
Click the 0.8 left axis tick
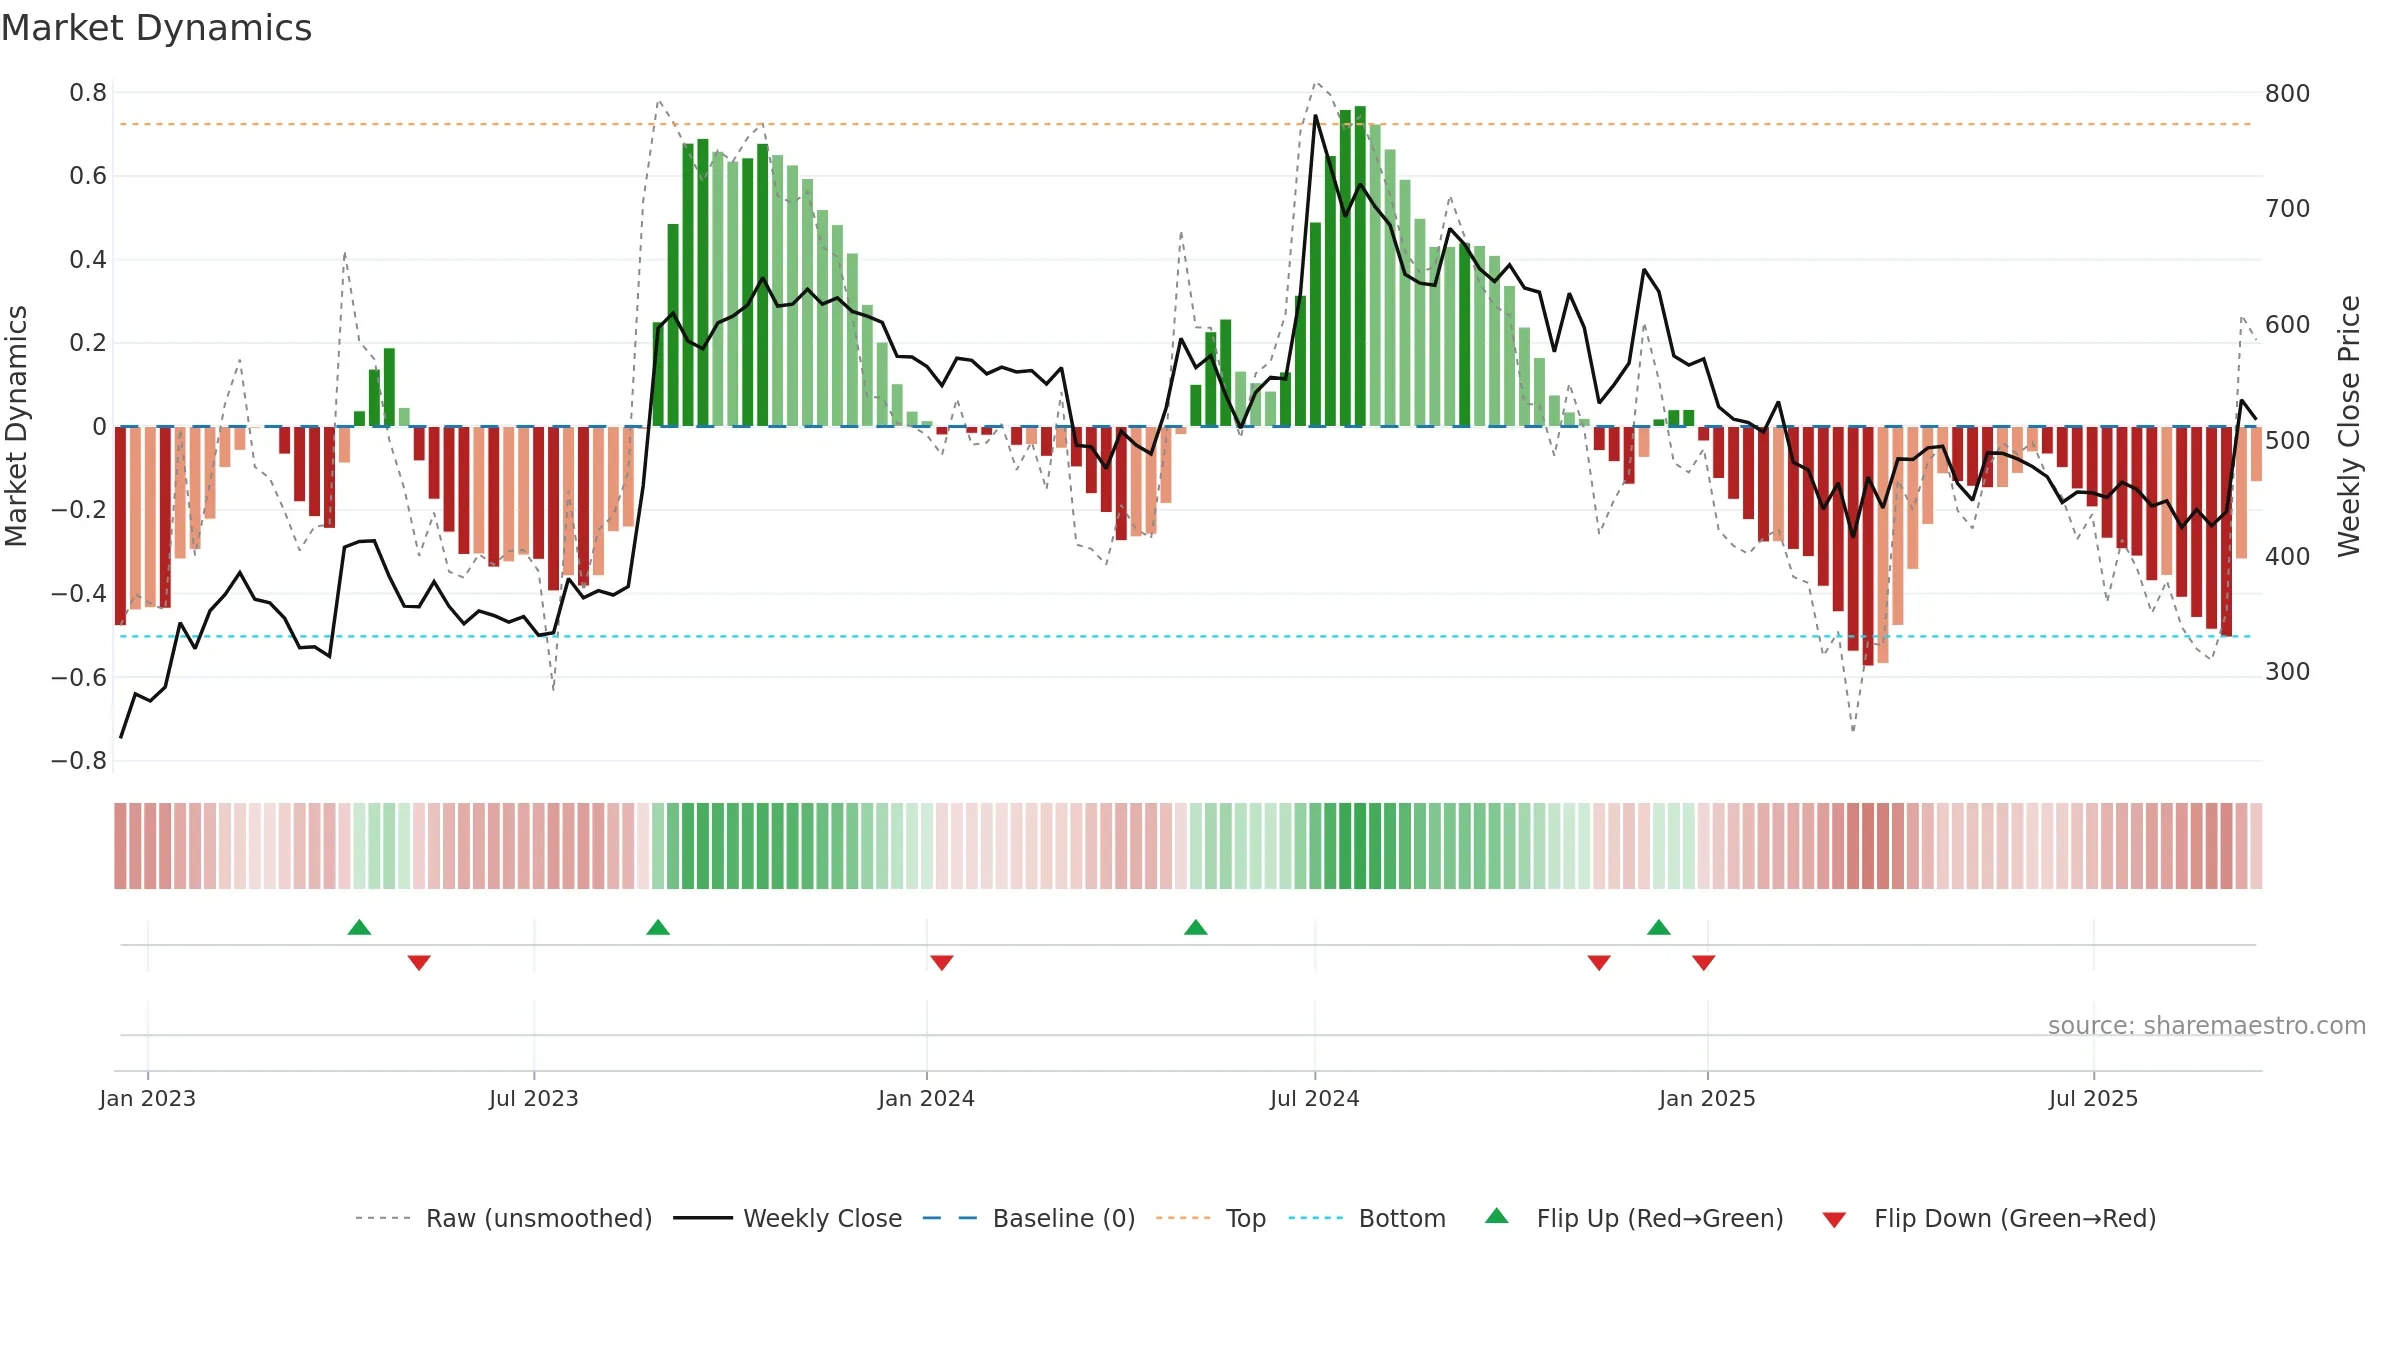88,93
